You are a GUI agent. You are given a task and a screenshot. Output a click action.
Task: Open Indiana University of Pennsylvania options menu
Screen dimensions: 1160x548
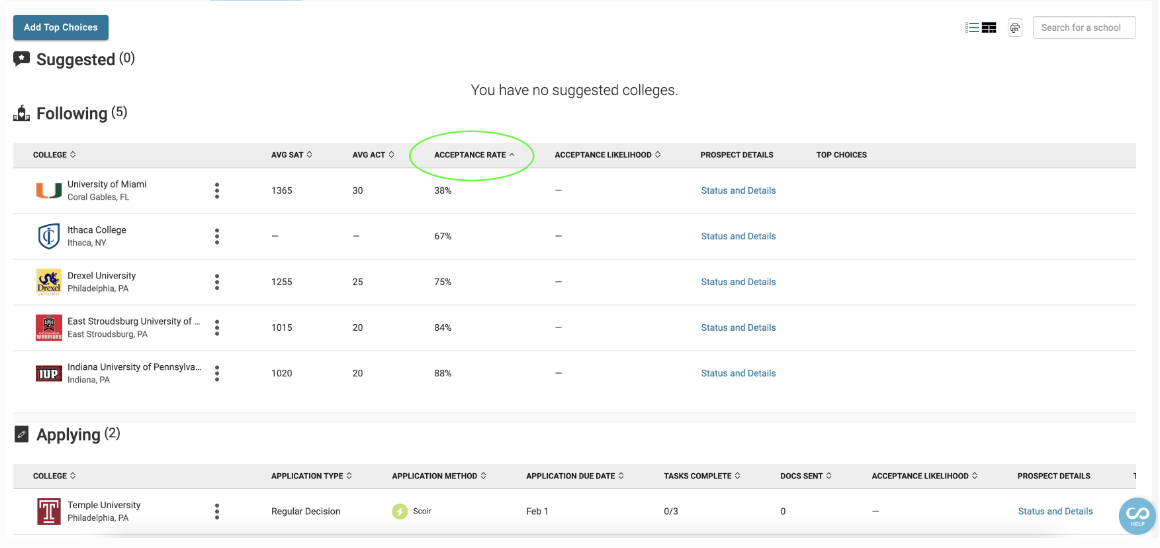coord(217,373)
